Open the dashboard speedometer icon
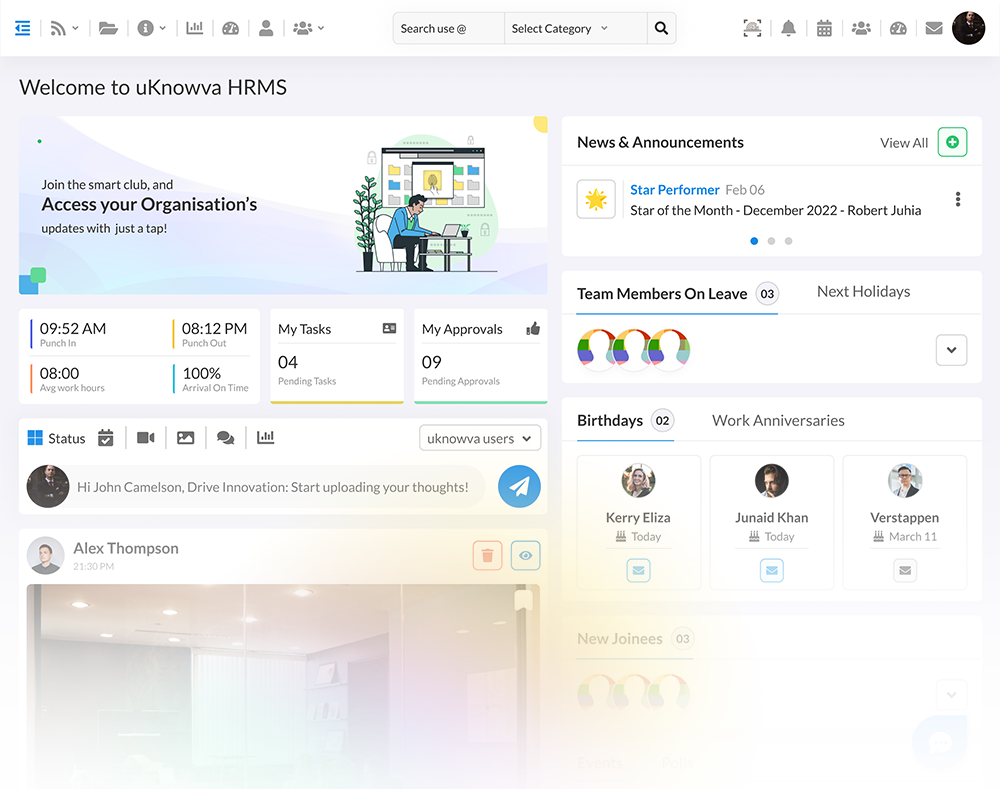This screenshot has height=789, width=1000. [231, 27]
